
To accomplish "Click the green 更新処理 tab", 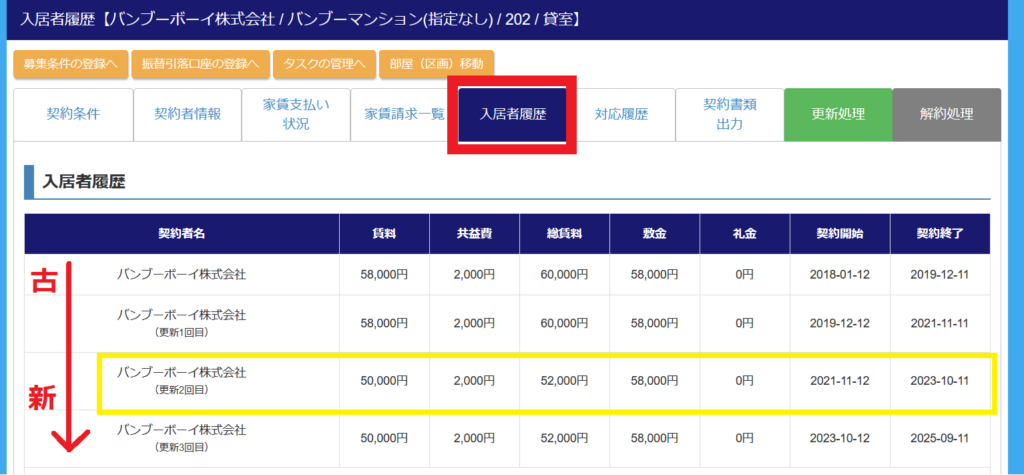I will 838,114.
